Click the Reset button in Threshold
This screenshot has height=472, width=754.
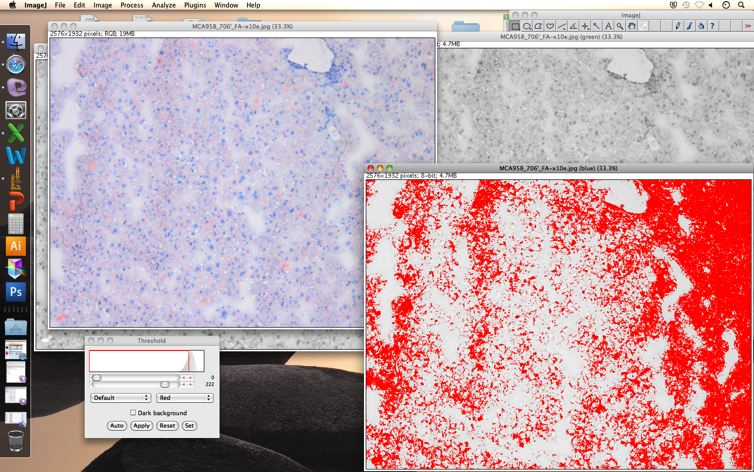coord(167,426)
